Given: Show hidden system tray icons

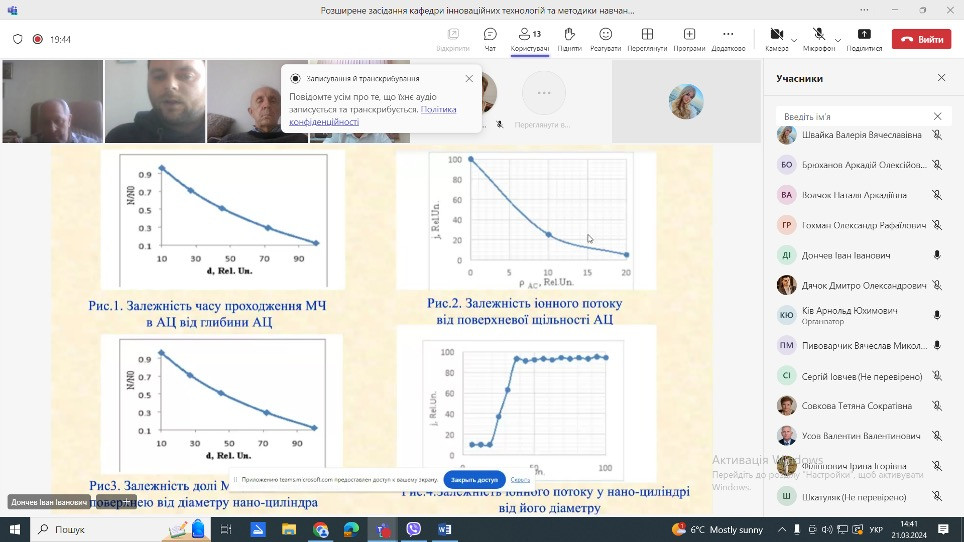Looking at the screenshot, I should 781,529.
